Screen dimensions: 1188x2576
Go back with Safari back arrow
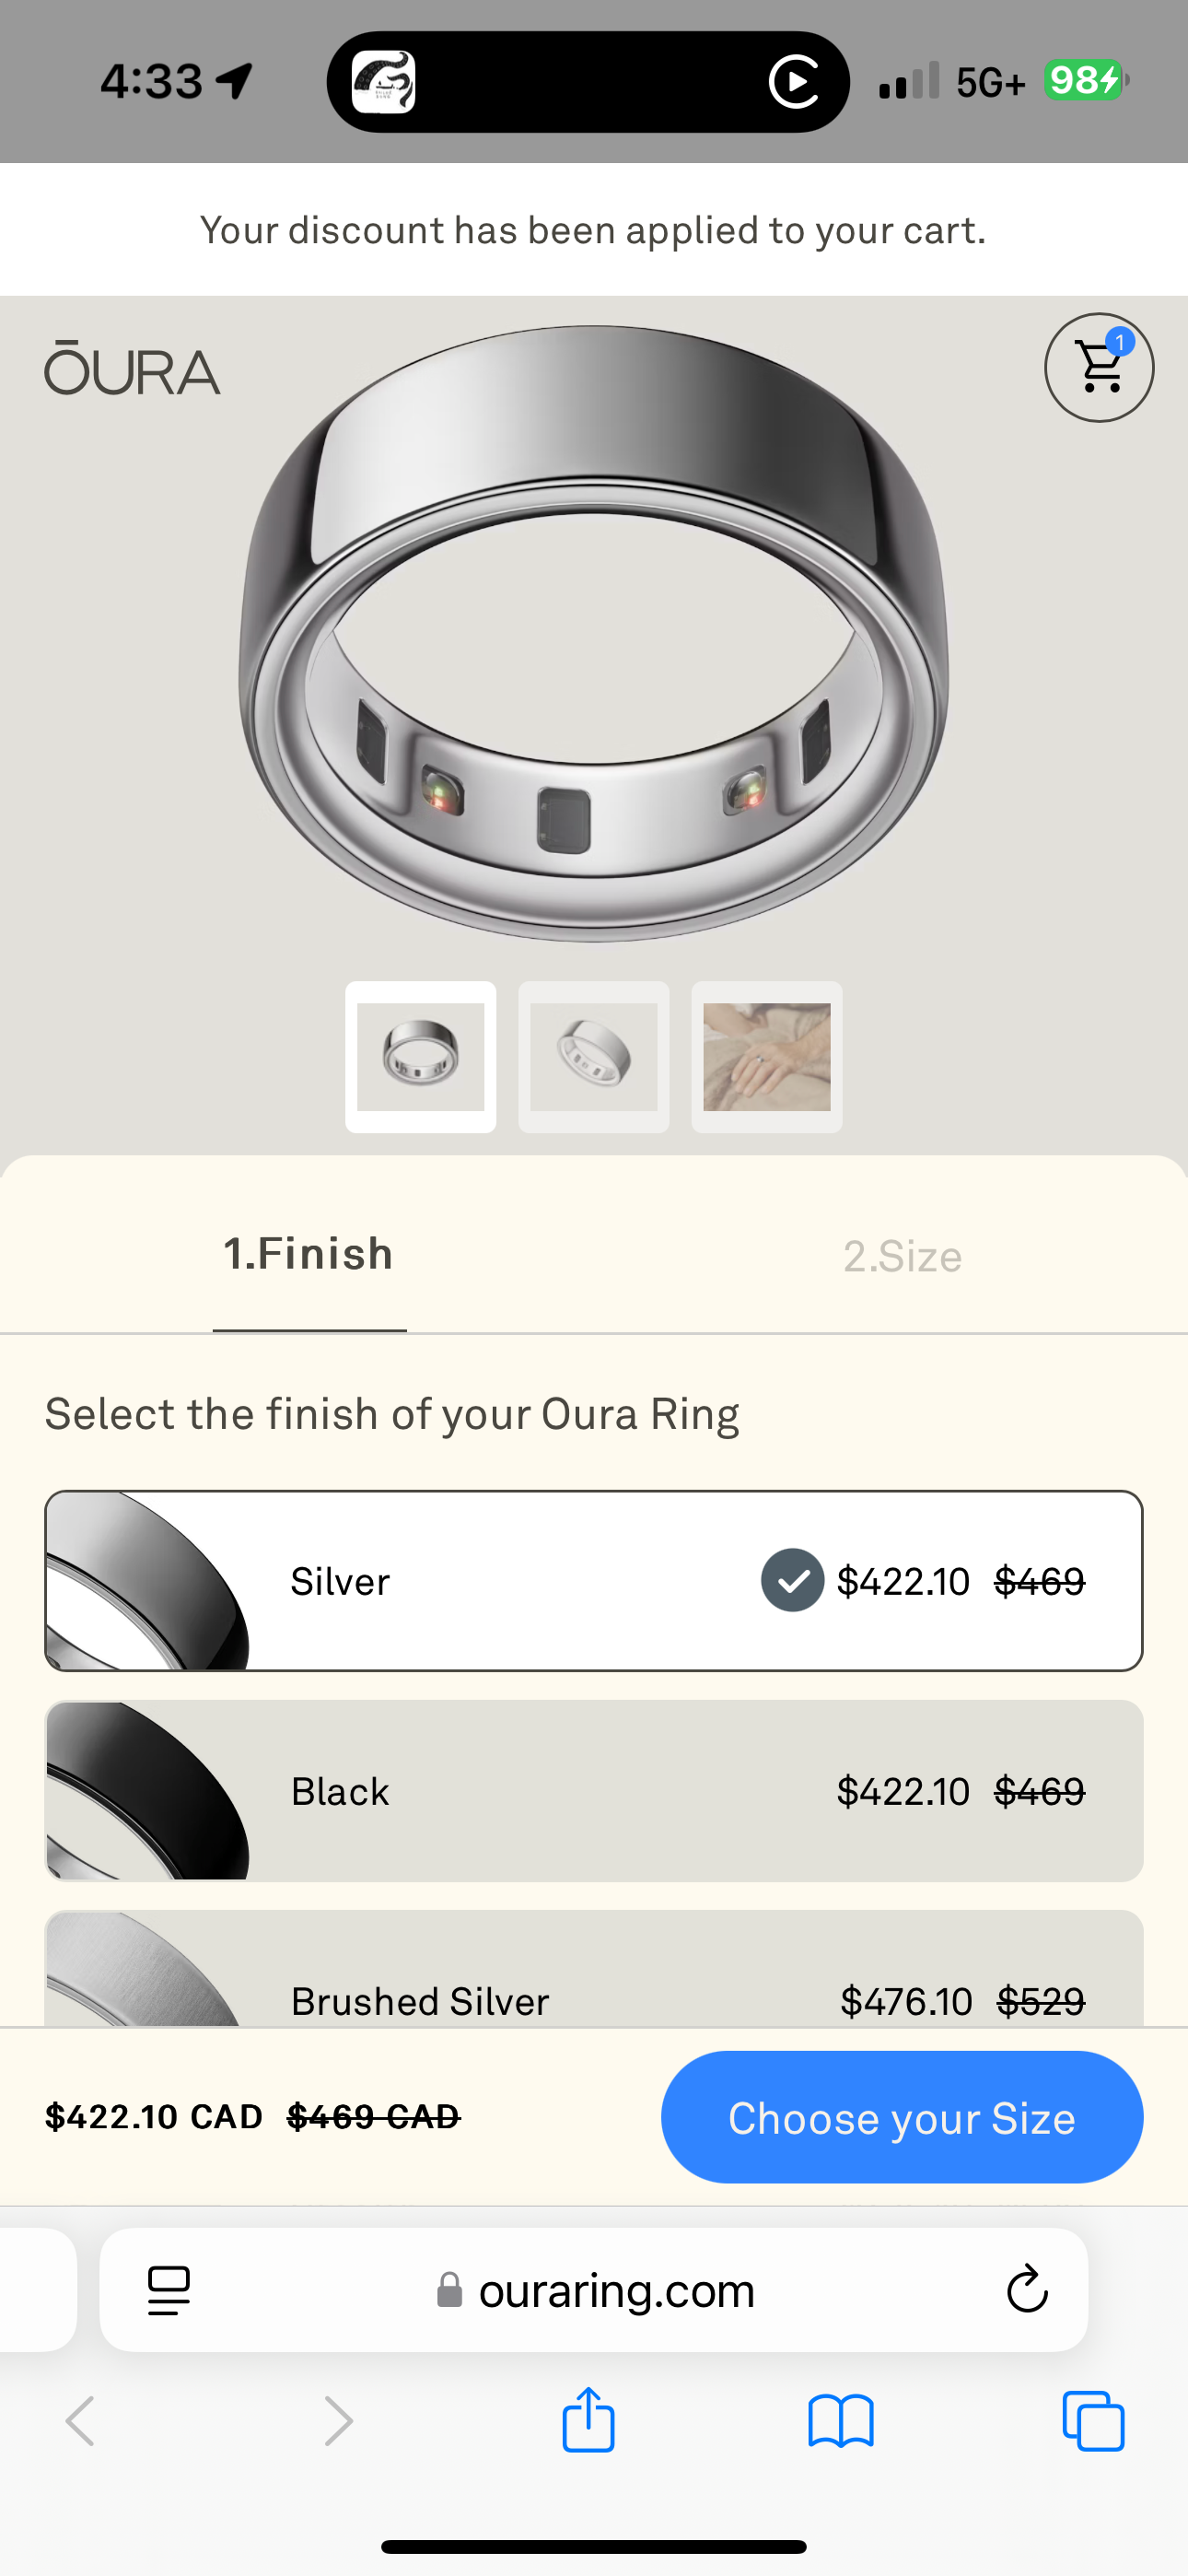click(80, 2421)
